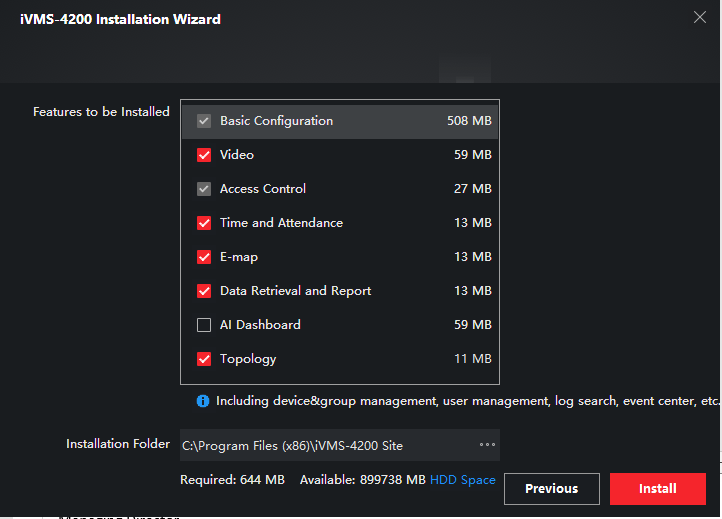
Task: Click the blue info icon
Action: point(203,401)
